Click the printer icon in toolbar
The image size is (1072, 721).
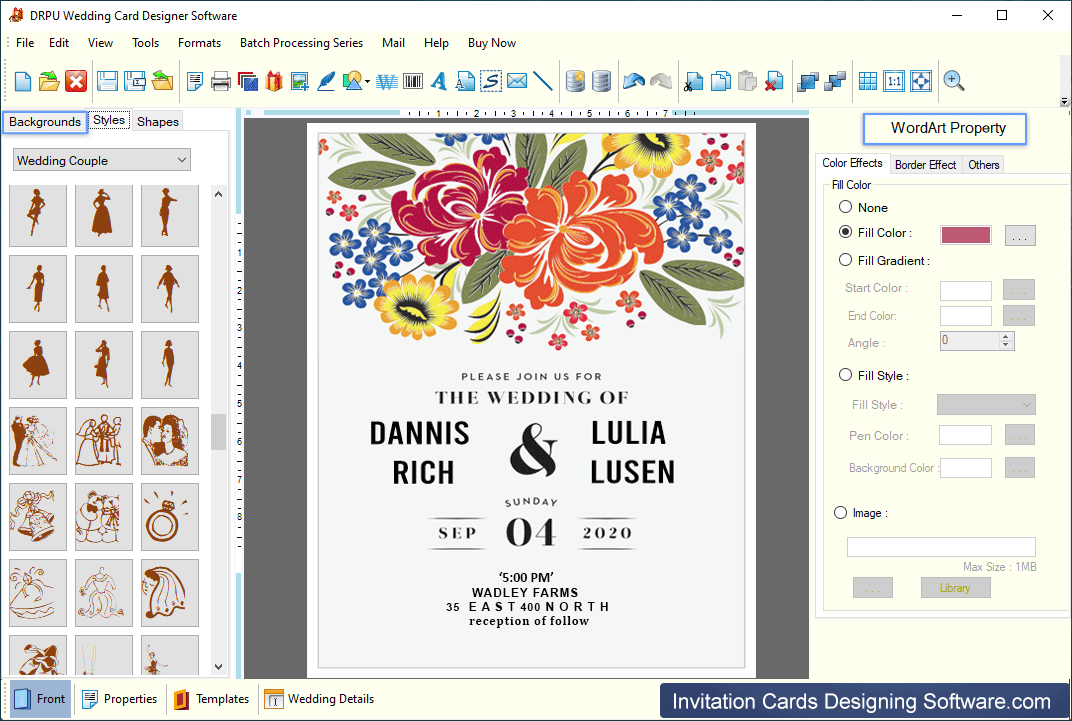pyautogui.click(x=221, y=81)
